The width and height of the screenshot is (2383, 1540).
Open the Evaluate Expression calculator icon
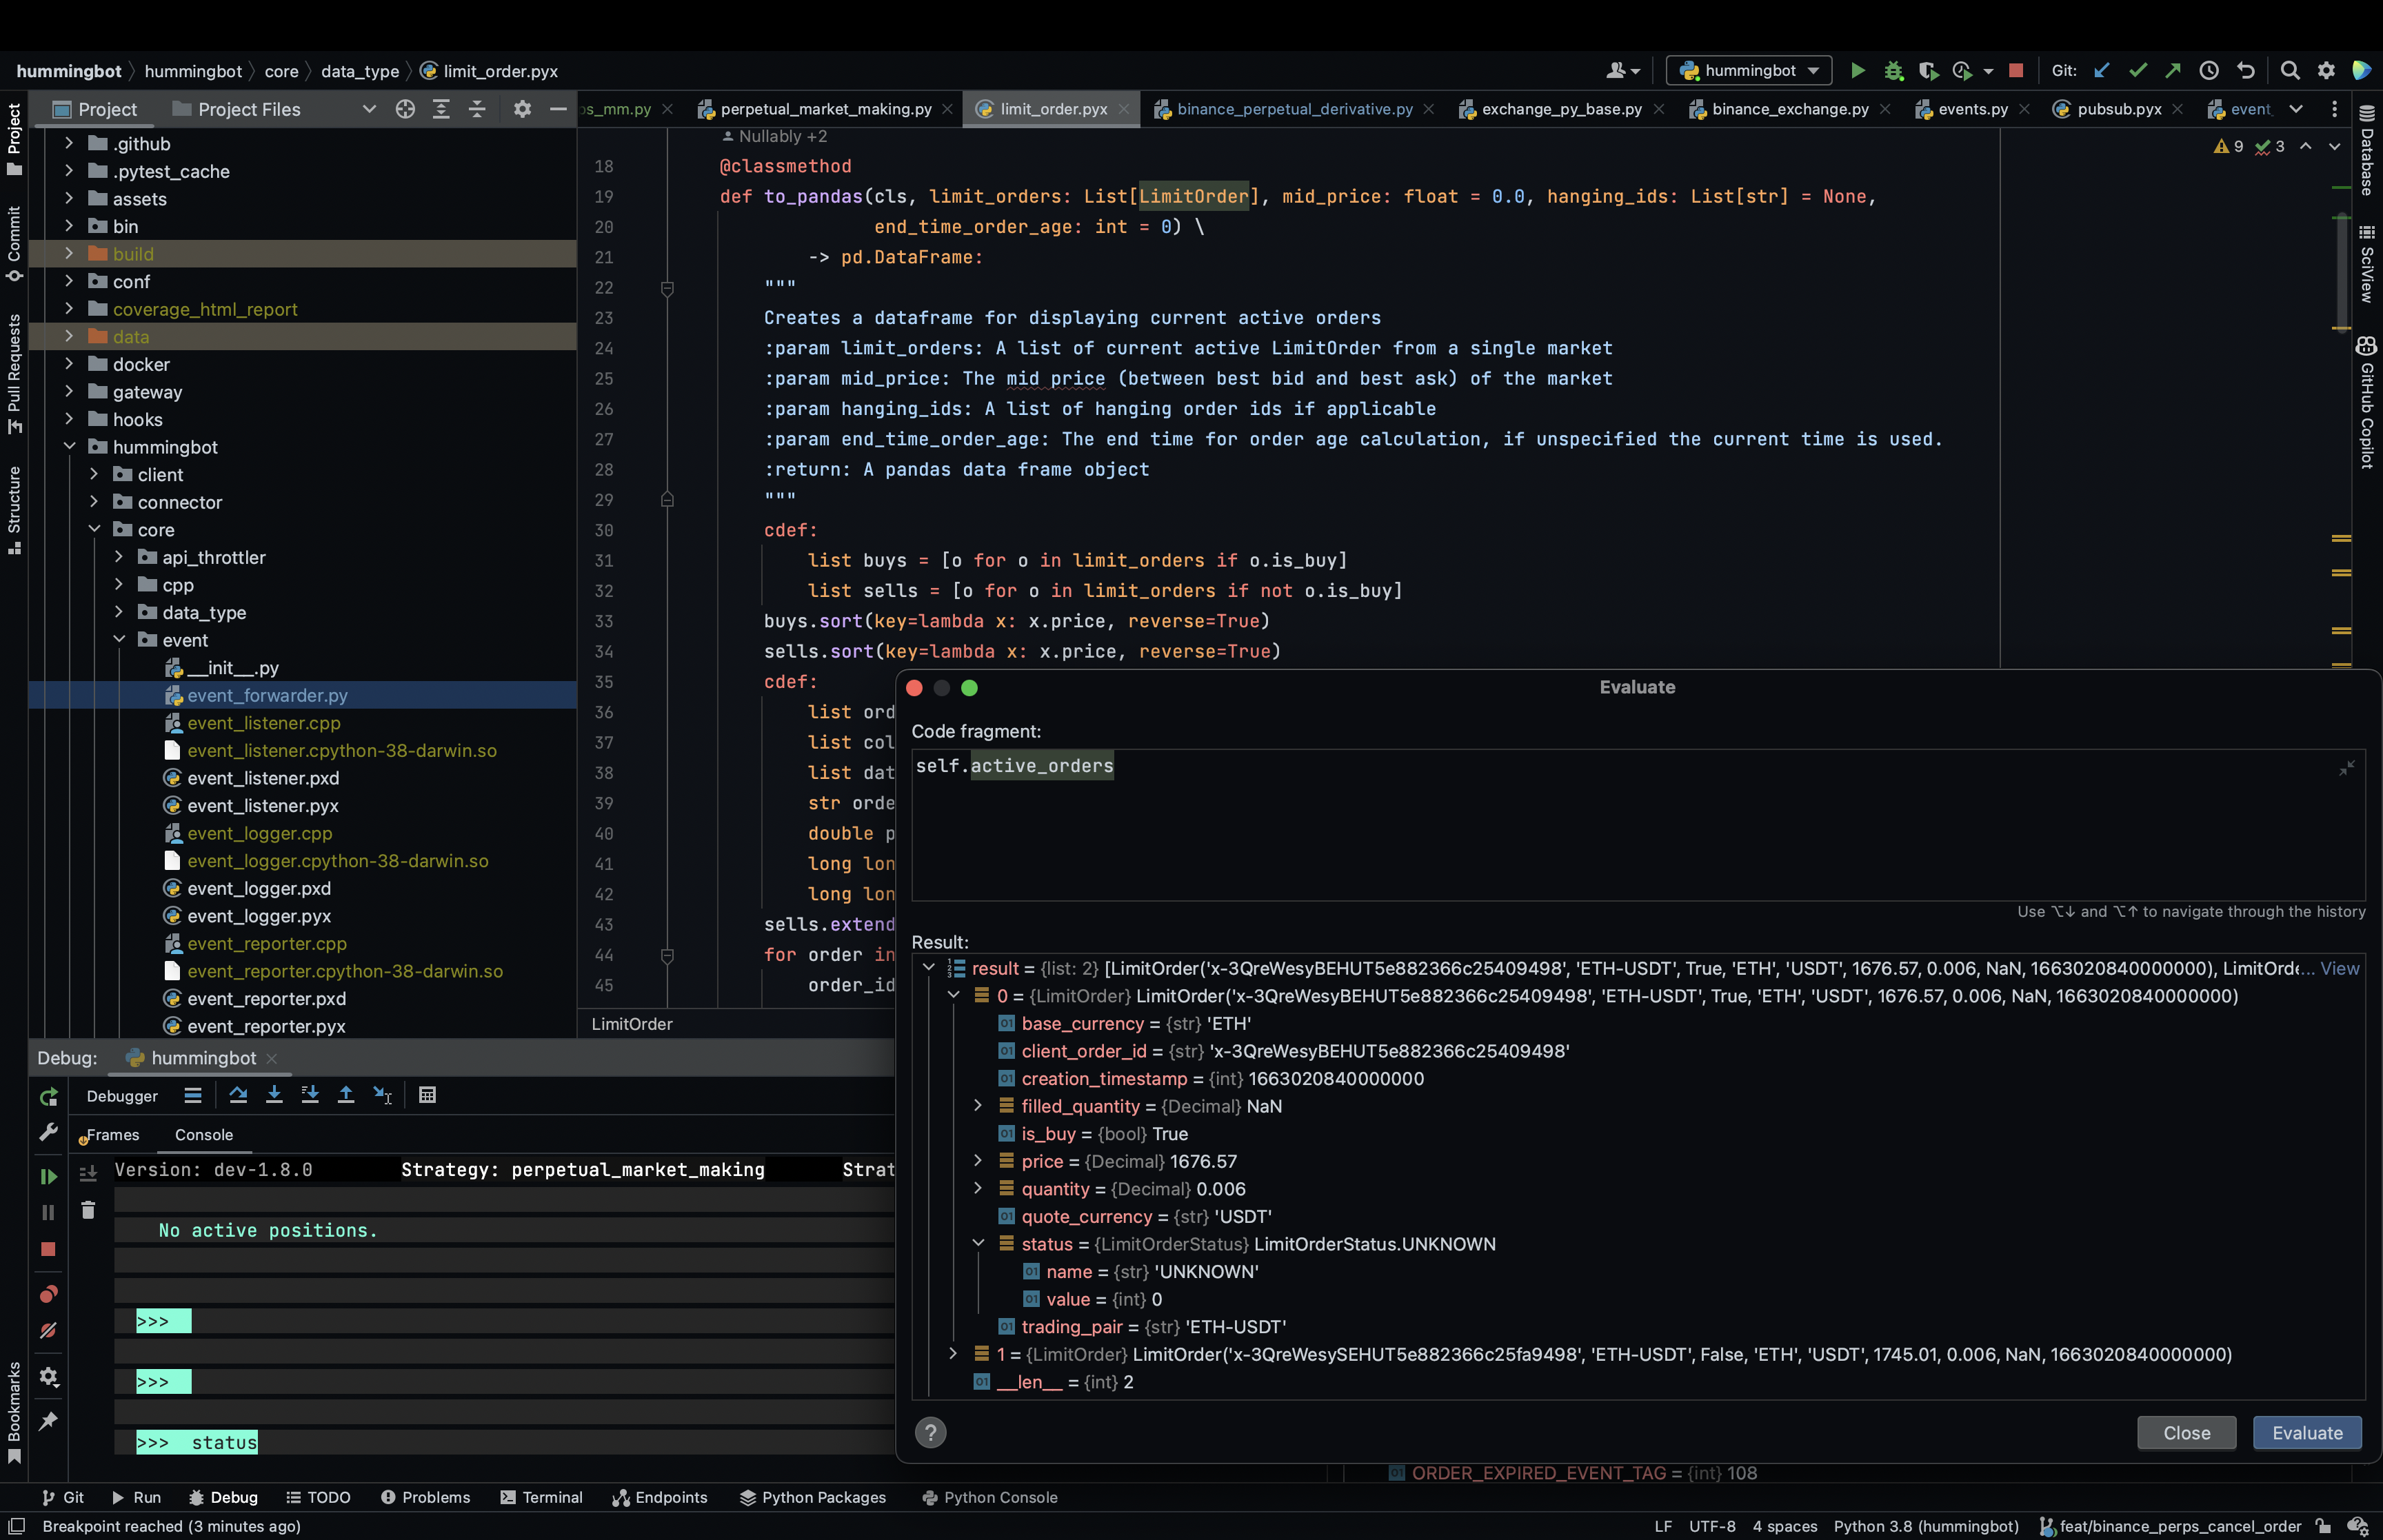427,1095
